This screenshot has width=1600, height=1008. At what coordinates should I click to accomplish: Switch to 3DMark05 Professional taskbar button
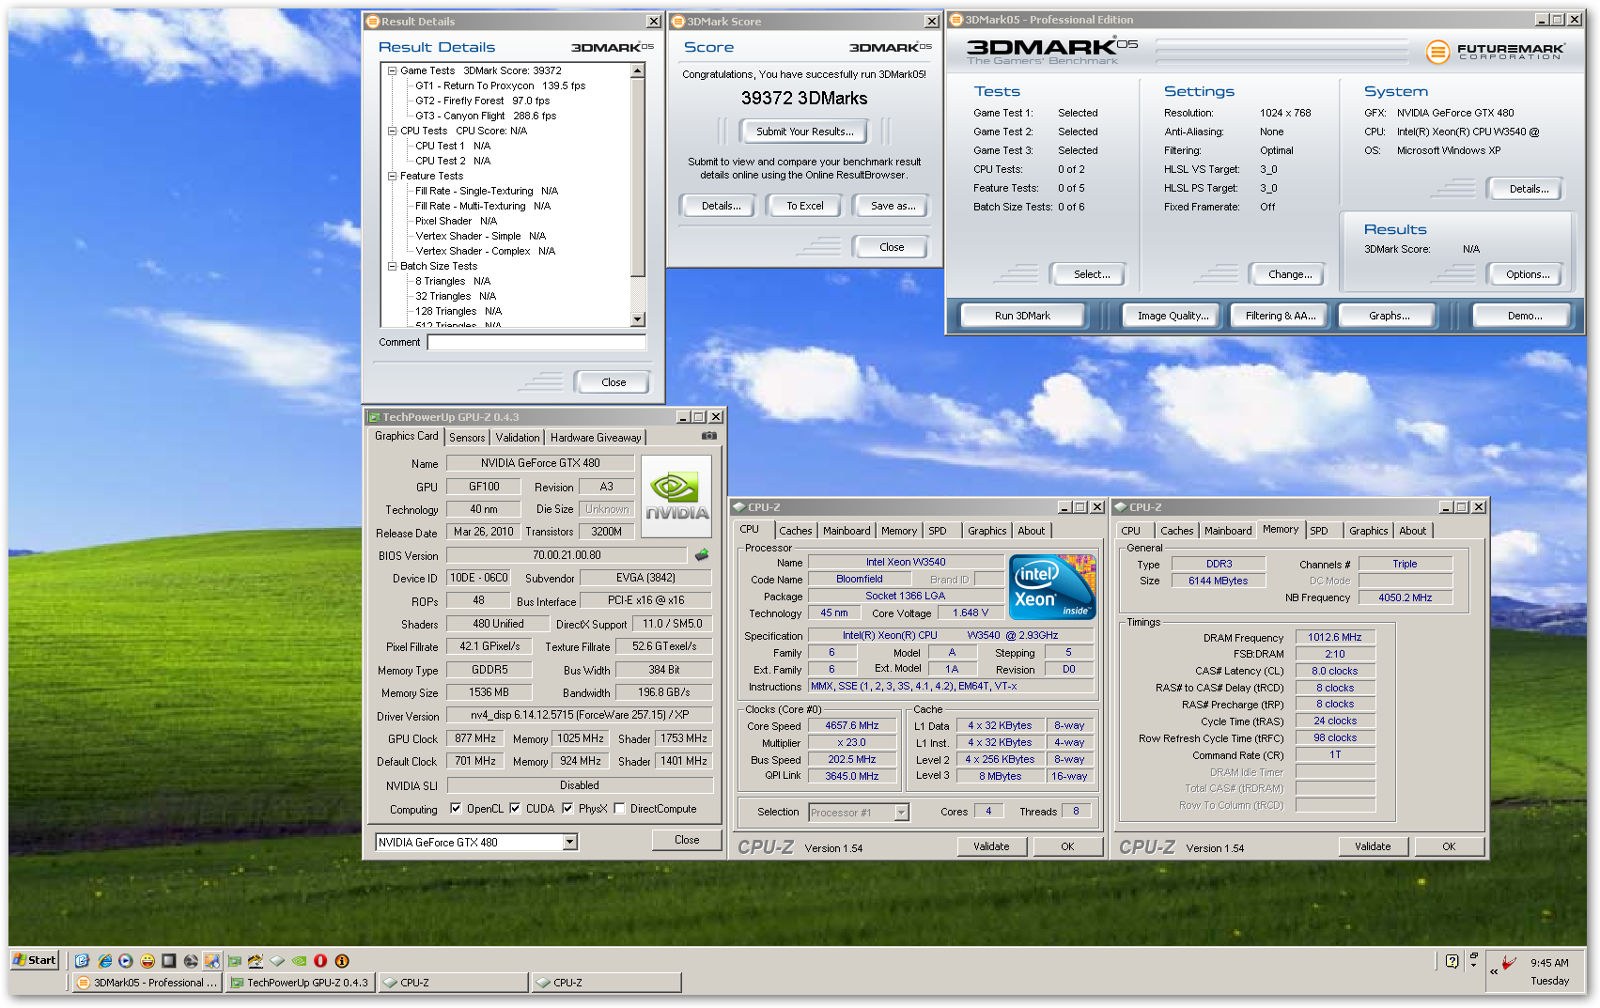point(147,983)
